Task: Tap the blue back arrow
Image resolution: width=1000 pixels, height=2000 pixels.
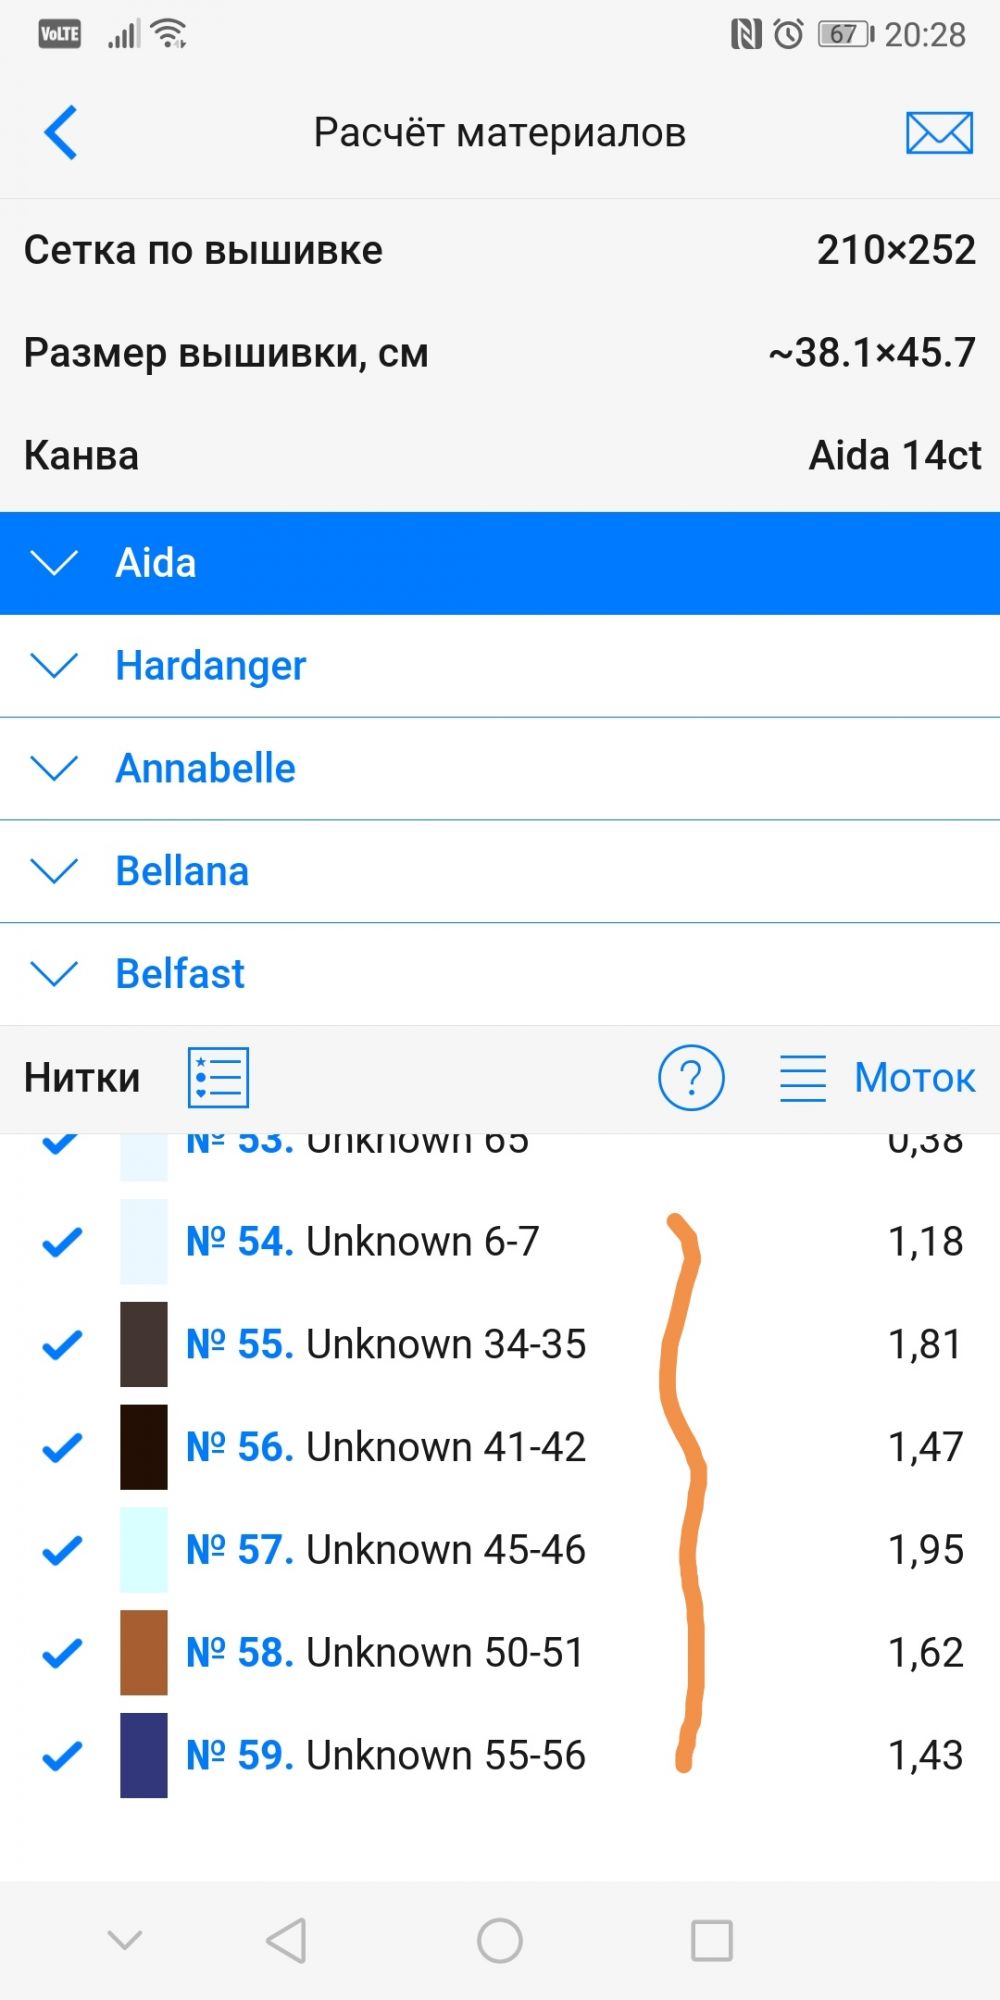Action: (x=61, y=133)
